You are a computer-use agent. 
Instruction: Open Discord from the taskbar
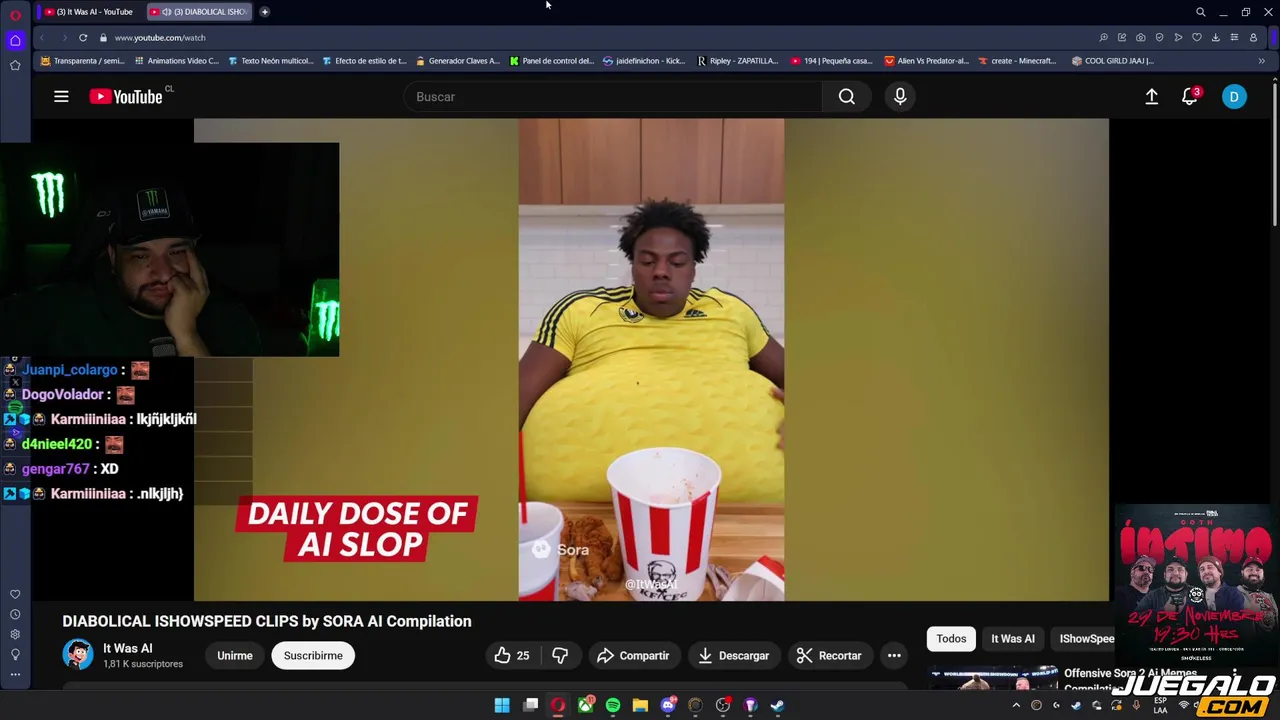coord(668,705)
